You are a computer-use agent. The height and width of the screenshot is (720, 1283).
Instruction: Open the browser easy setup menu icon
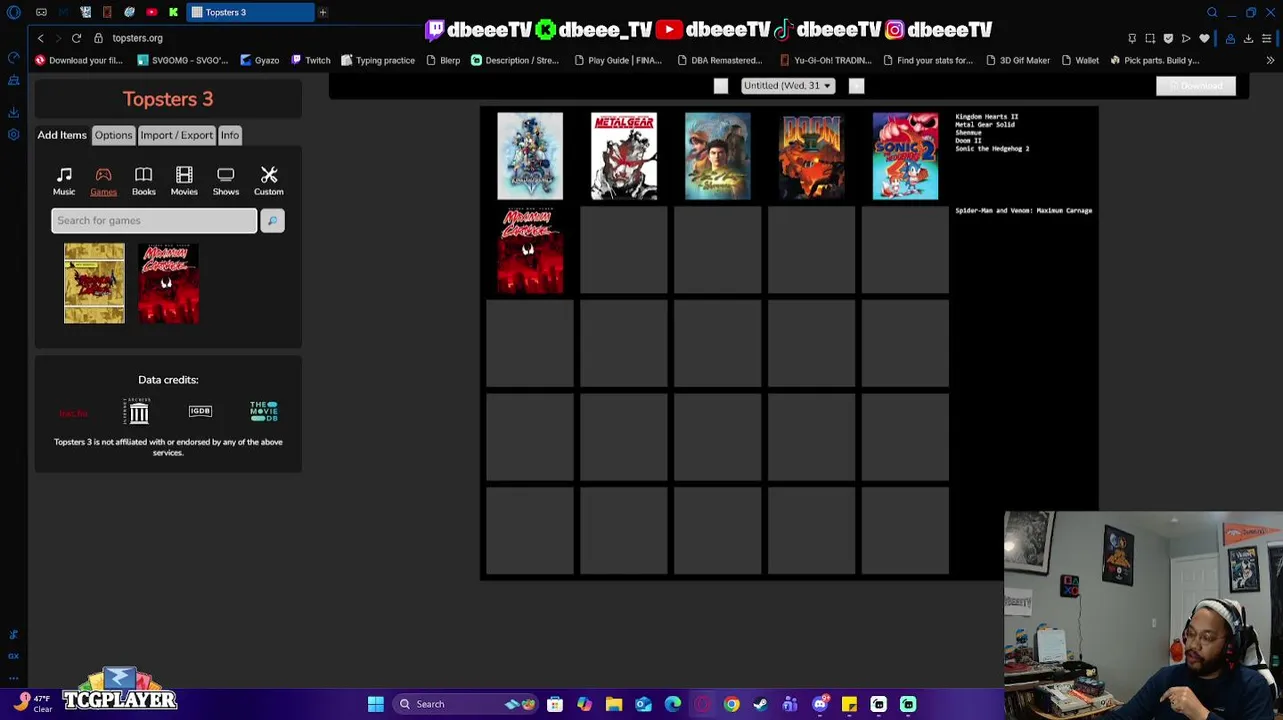[x=1266, y=38]
